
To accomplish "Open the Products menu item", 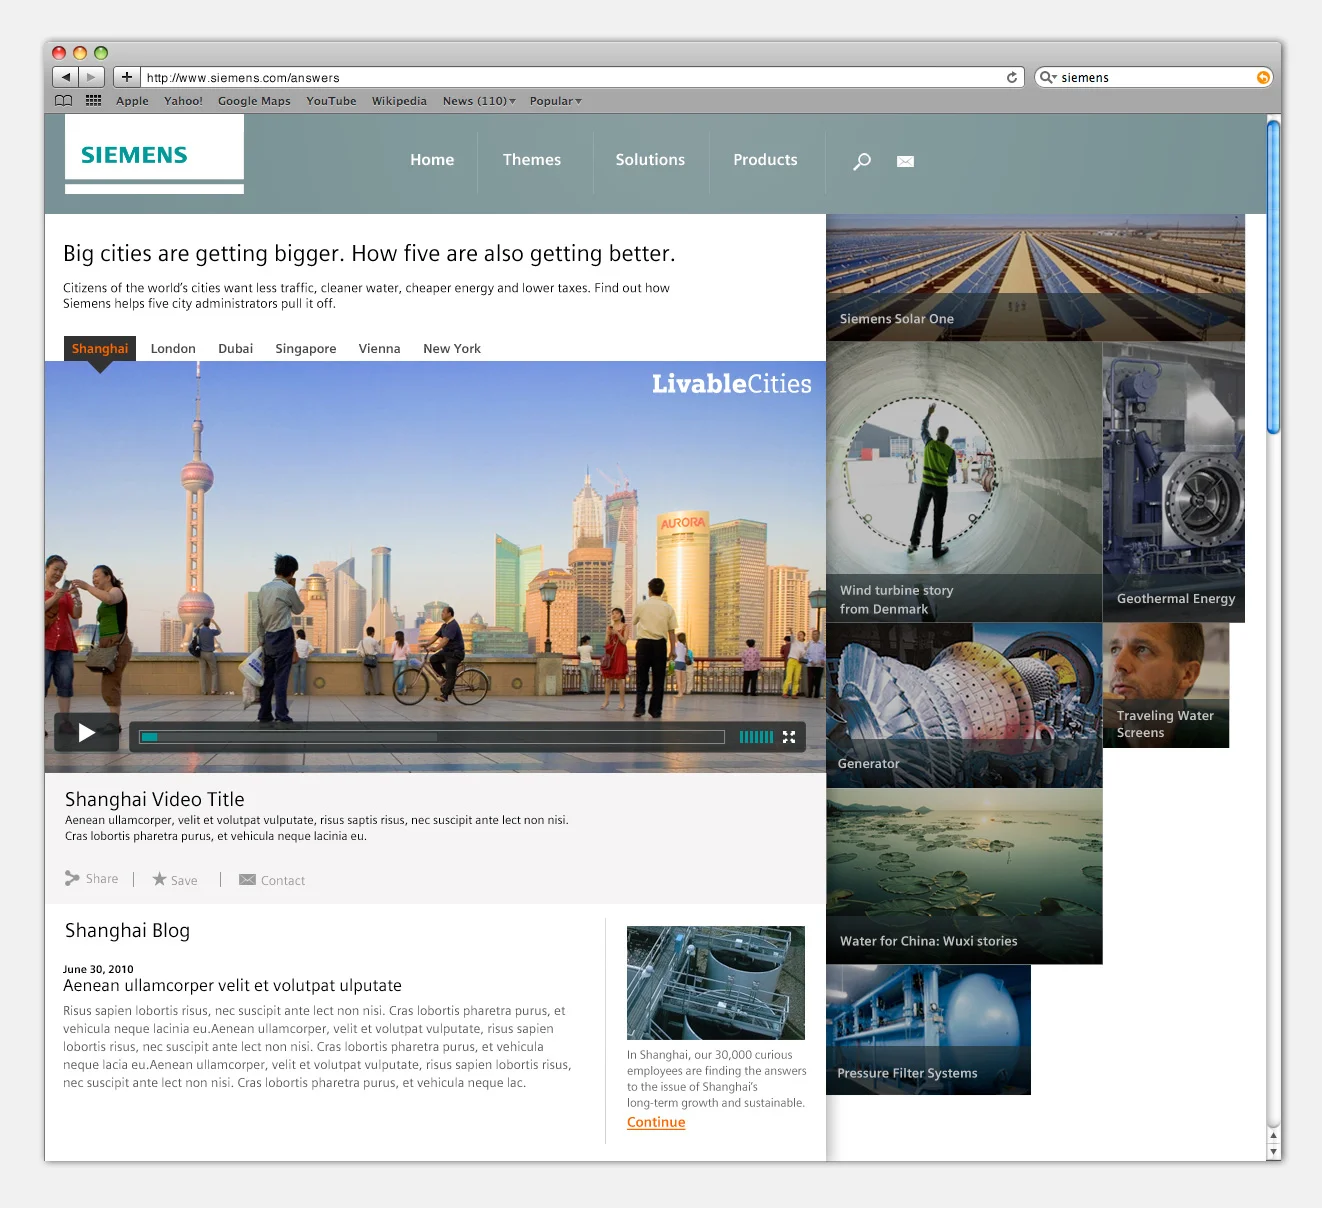I will point(765,160).
